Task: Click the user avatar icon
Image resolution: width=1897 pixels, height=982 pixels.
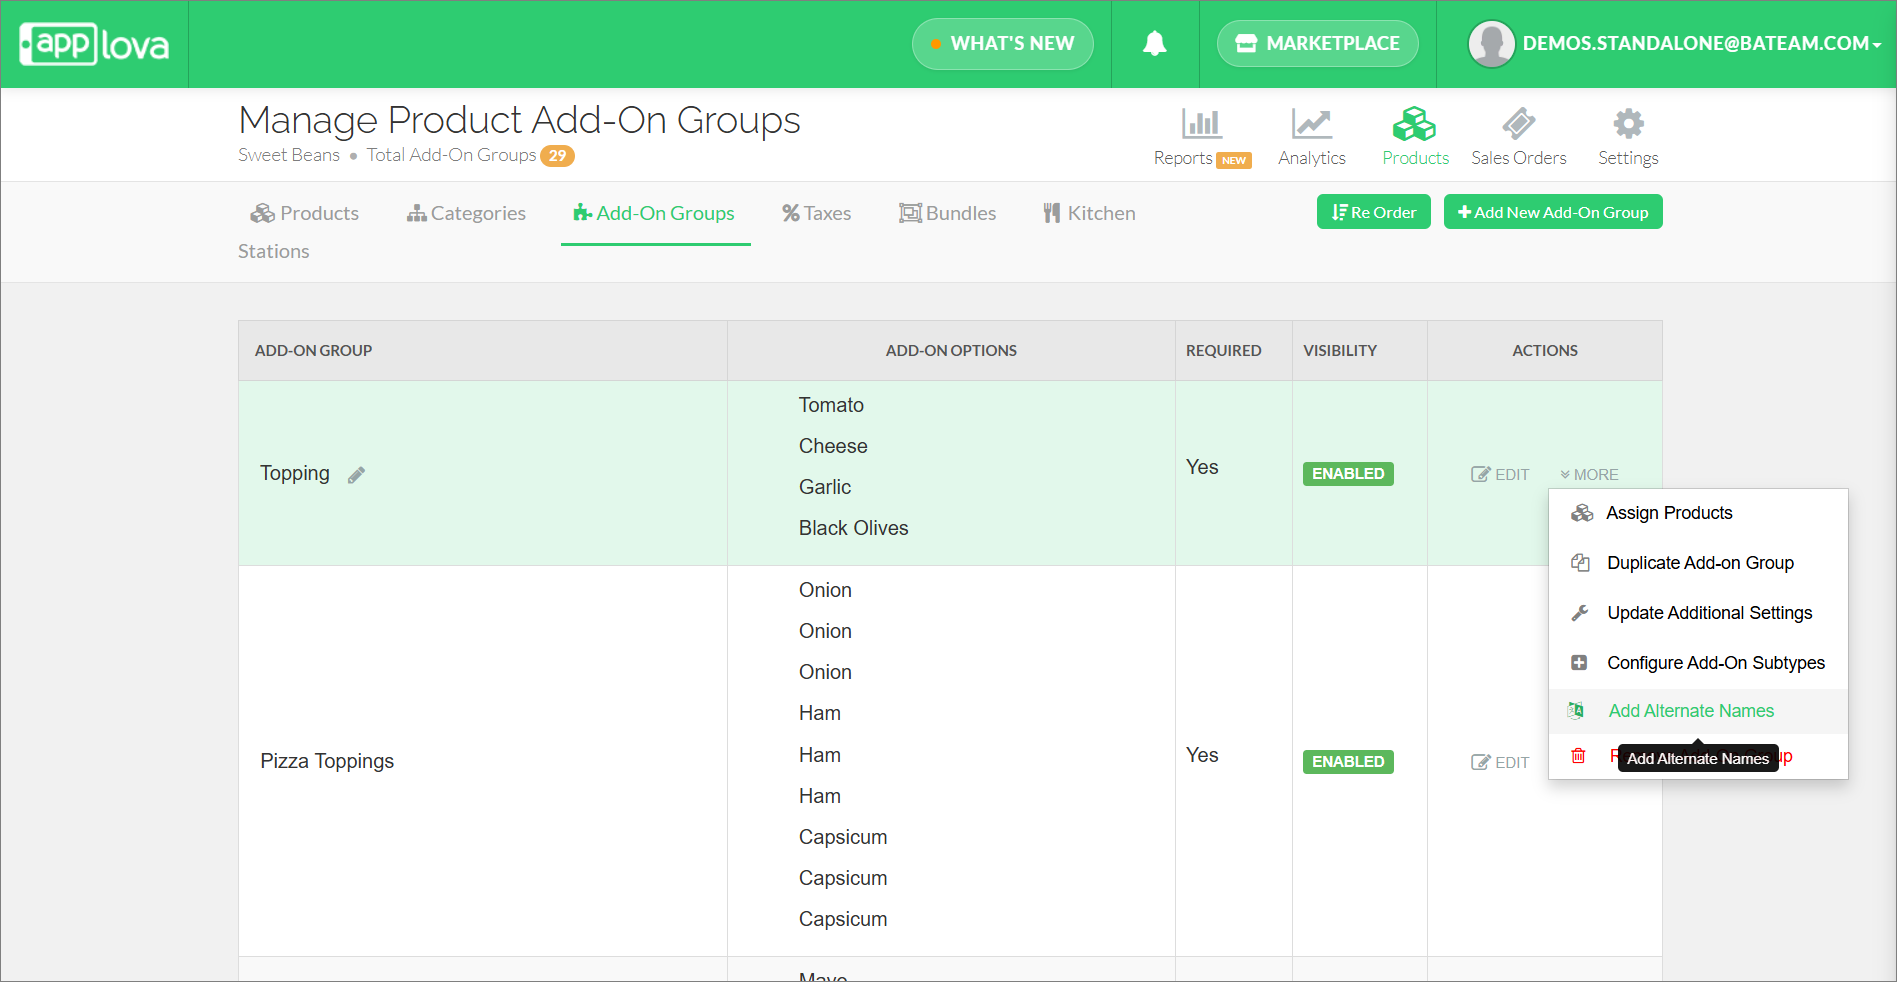Action: tap(1491, 44)
